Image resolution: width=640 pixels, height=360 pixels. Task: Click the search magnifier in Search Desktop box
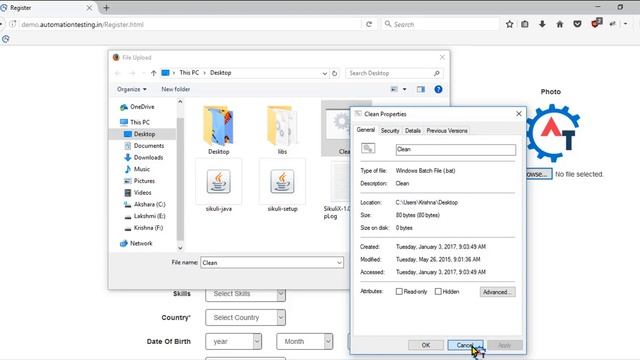[x=436, y=73]
